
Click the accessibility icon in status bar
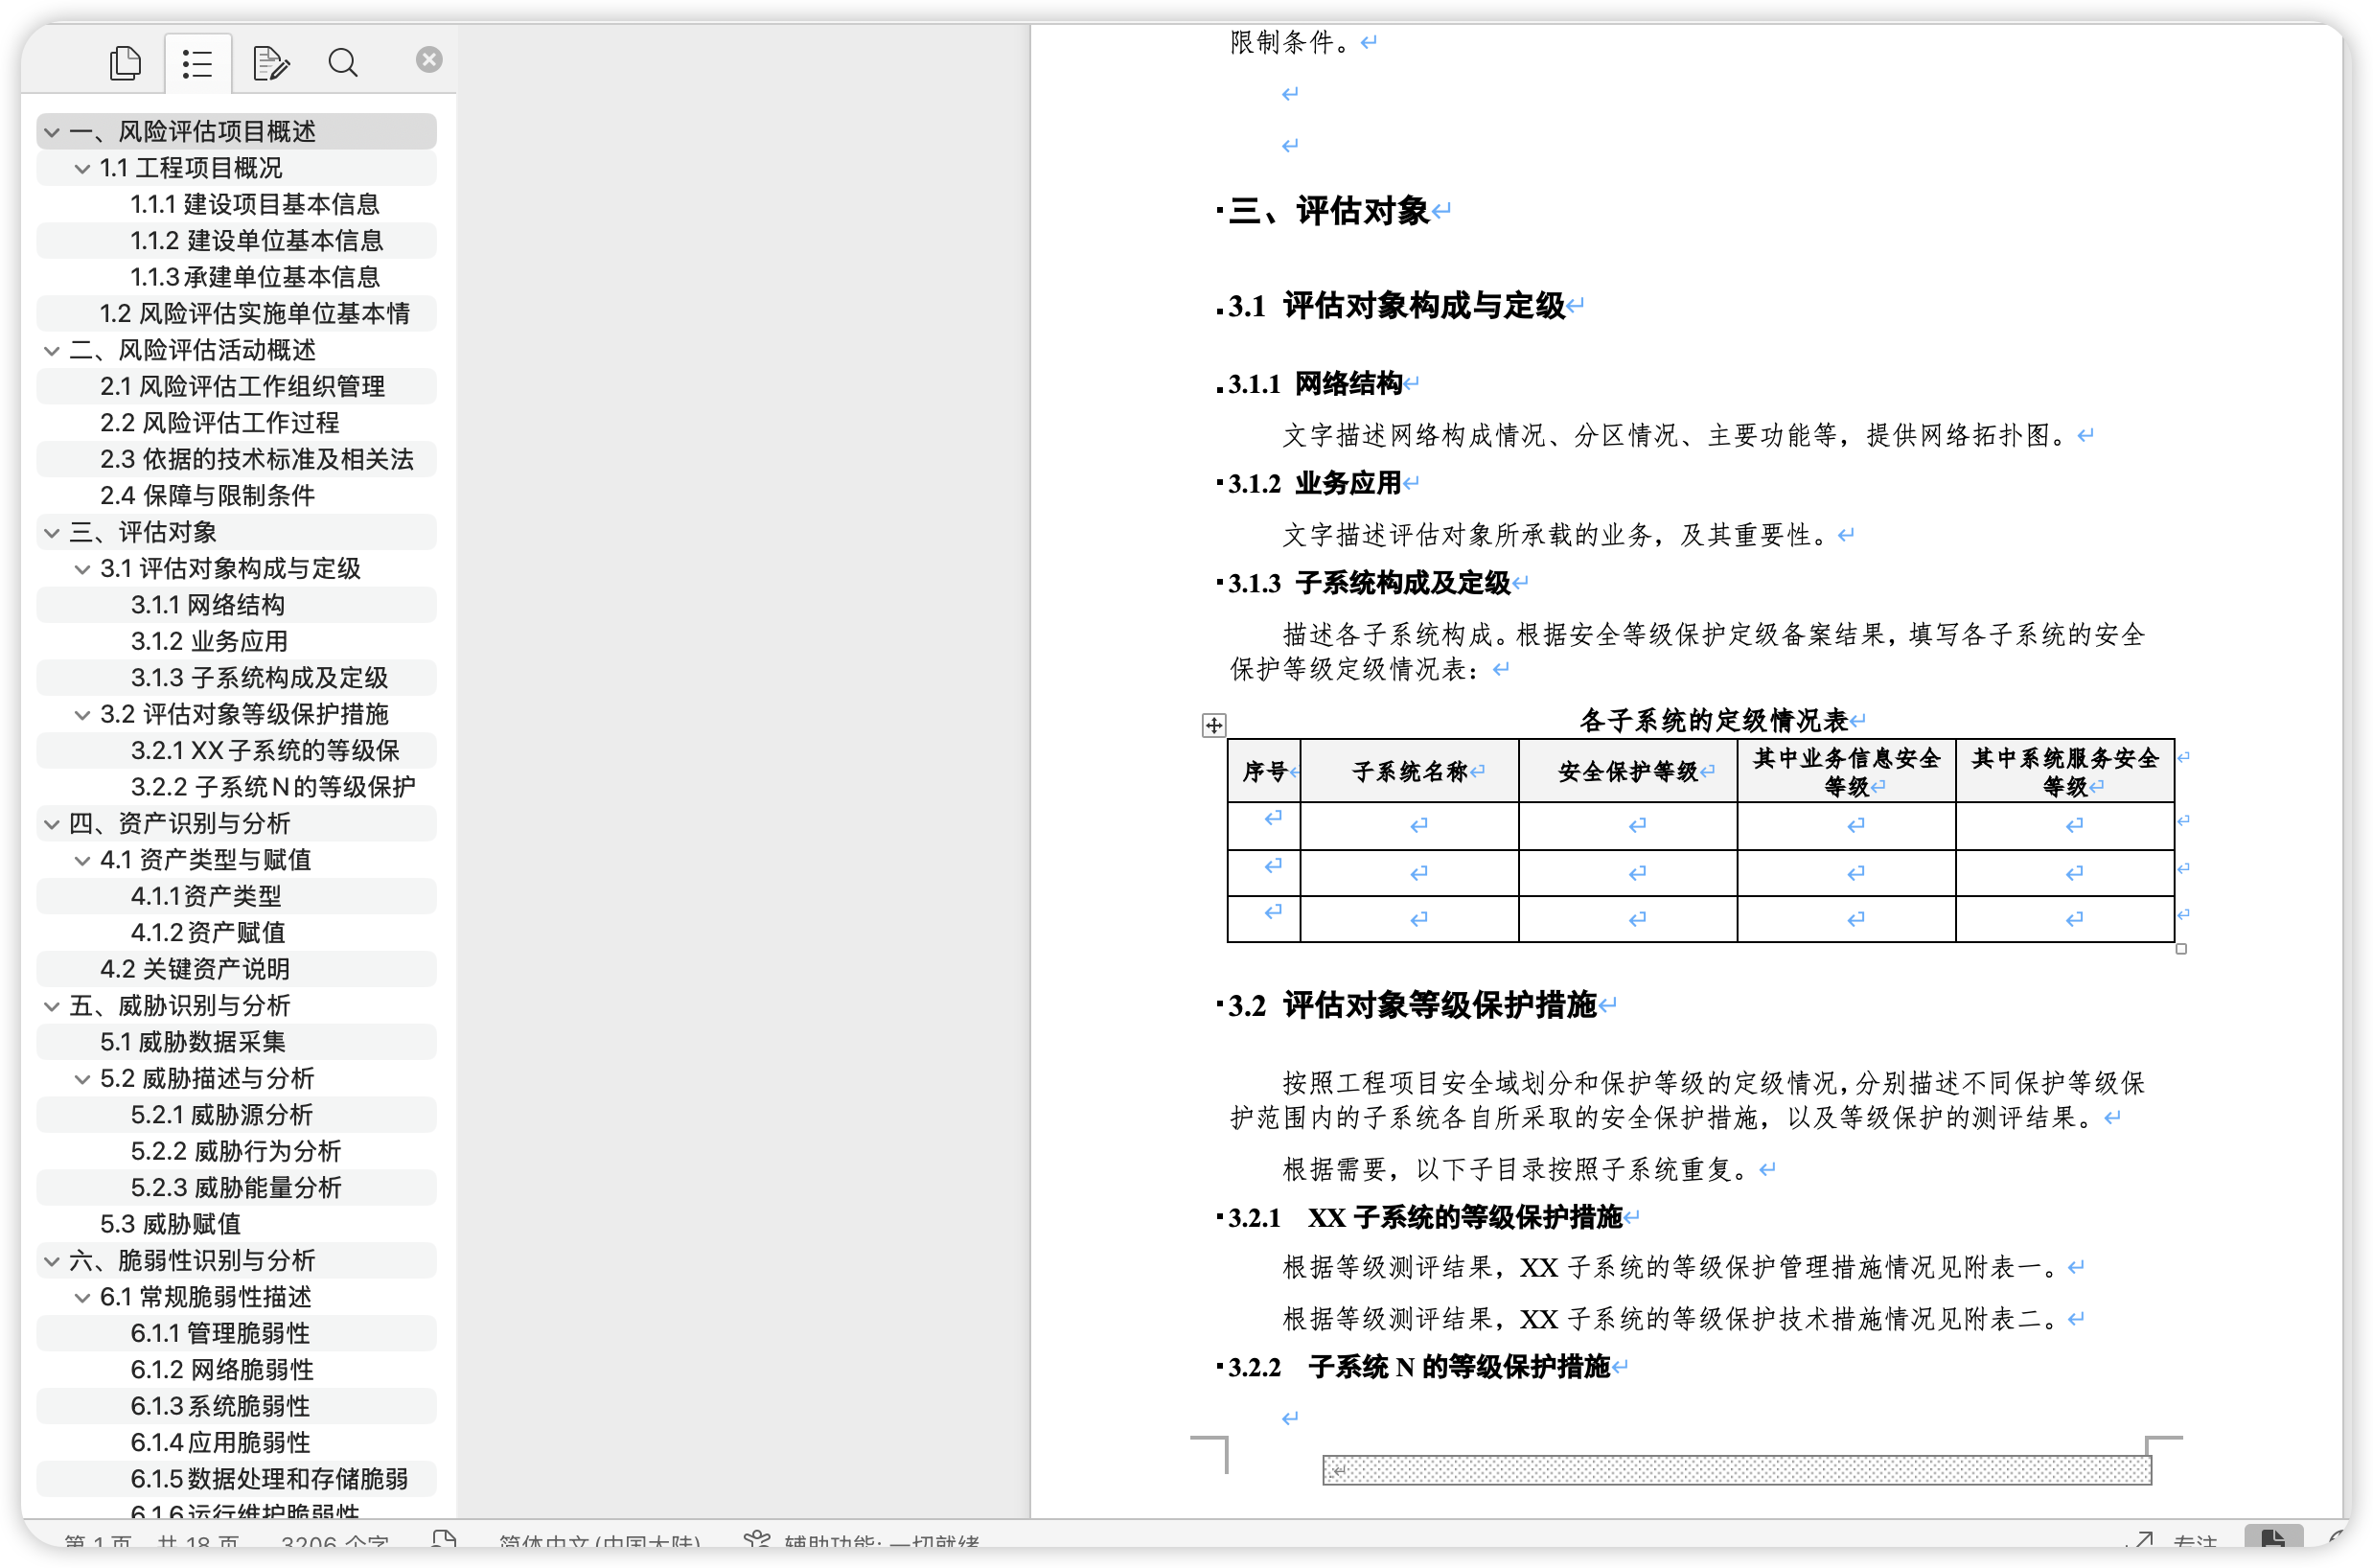coord(757,1541)
